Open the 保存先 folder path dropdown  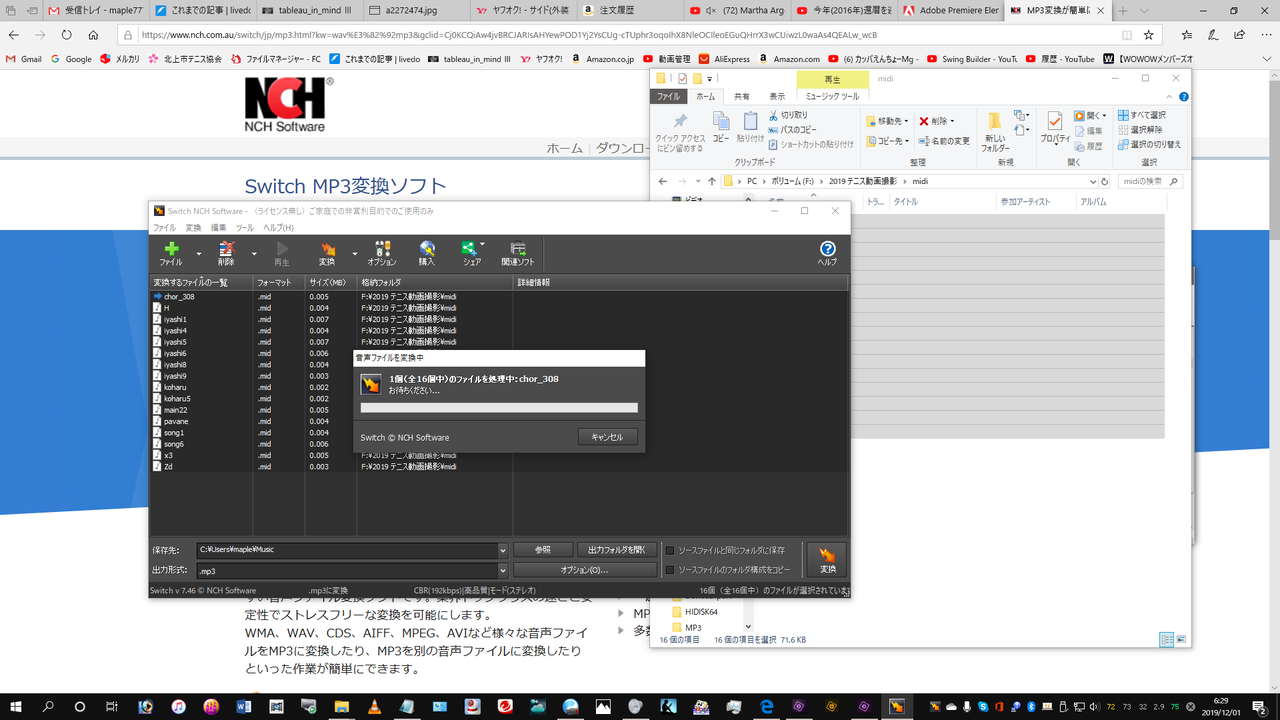tap(503, 550)
